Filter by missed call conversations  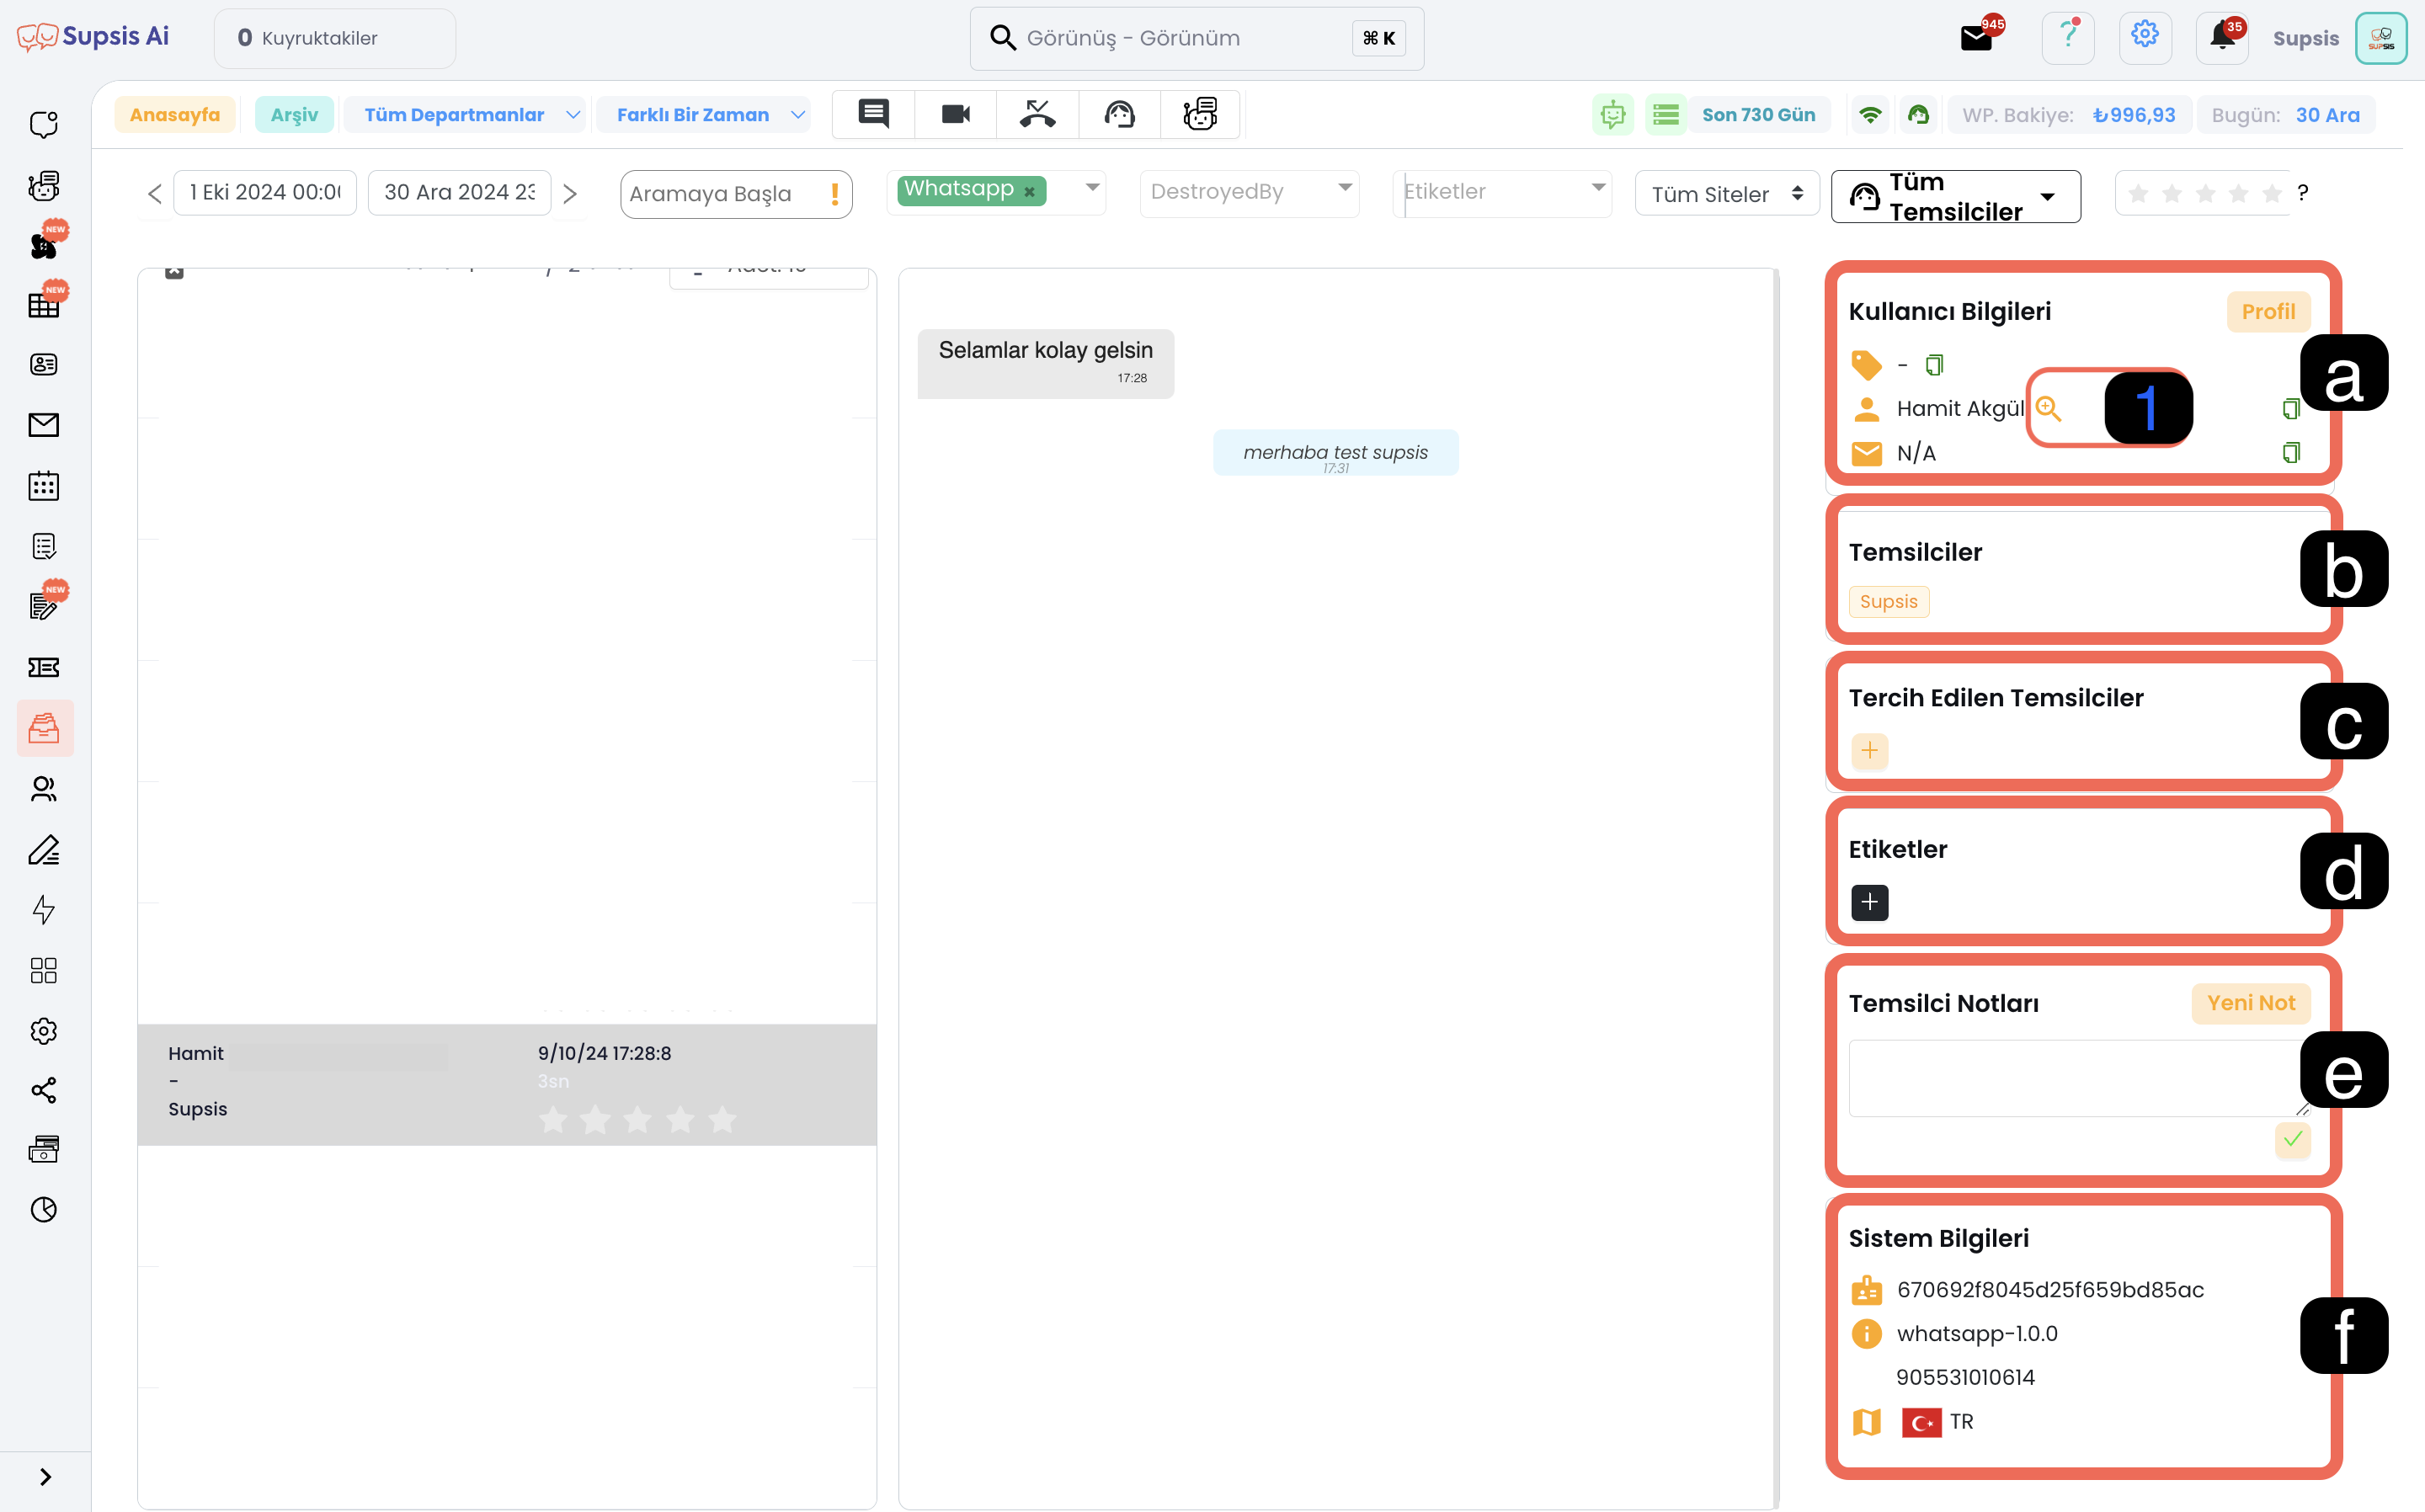click(1038, 114)
